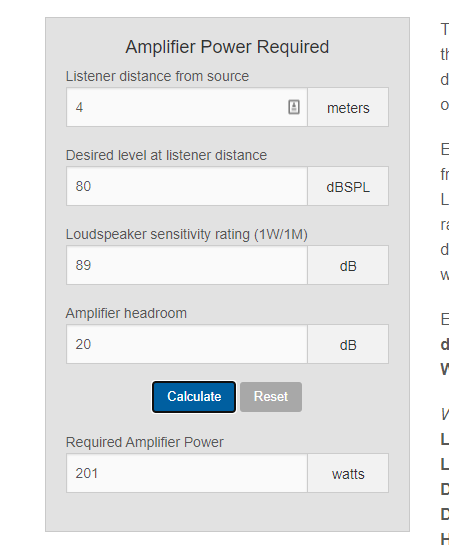Click the 'Desired level at listener distance' label
449x550 pixels.
coord(166,155)
